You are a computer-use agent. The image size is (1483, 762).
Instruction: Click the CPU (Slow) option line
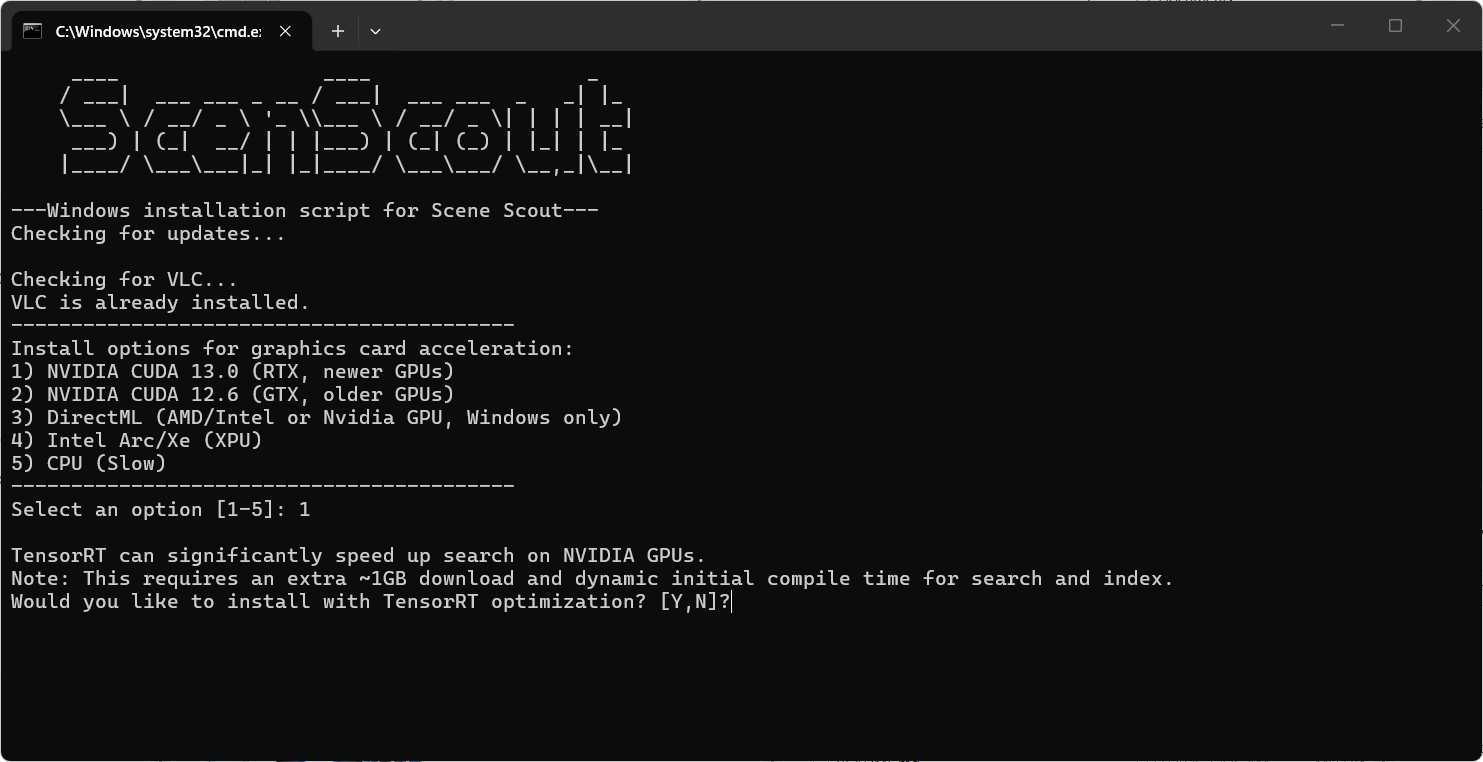[x=89, y=463]
